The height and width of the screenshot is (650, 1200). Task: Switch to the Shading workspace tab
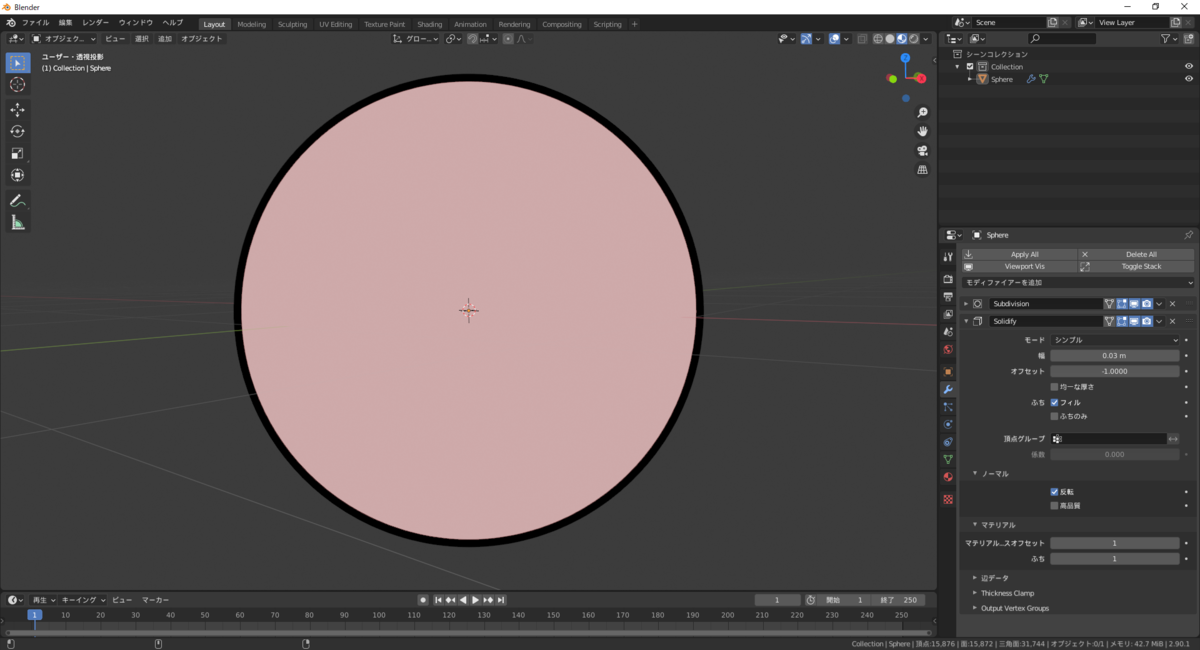tap(429, 24)
